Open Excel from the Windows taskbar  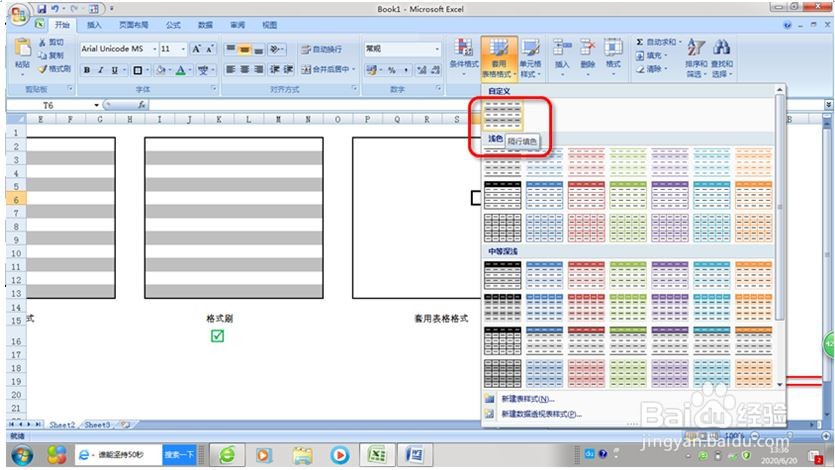tap(377, 455)
